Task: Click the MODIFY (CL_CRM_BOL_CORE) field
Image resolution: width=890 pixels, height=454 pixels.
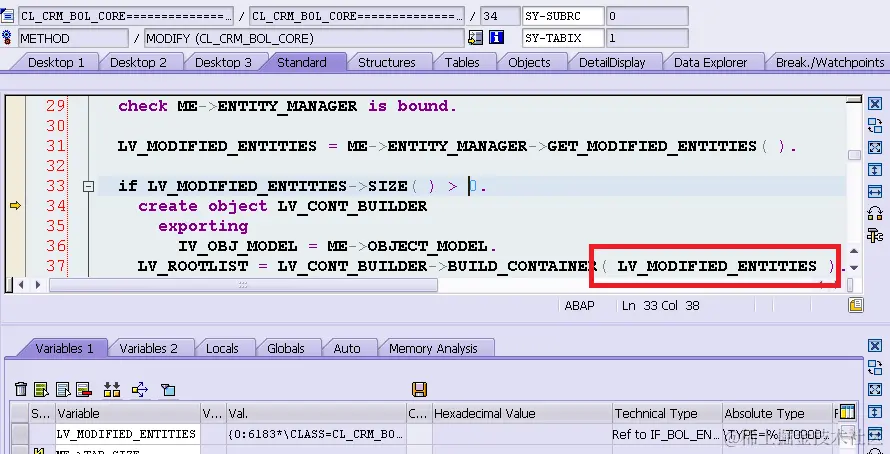Action: point(304,39)
